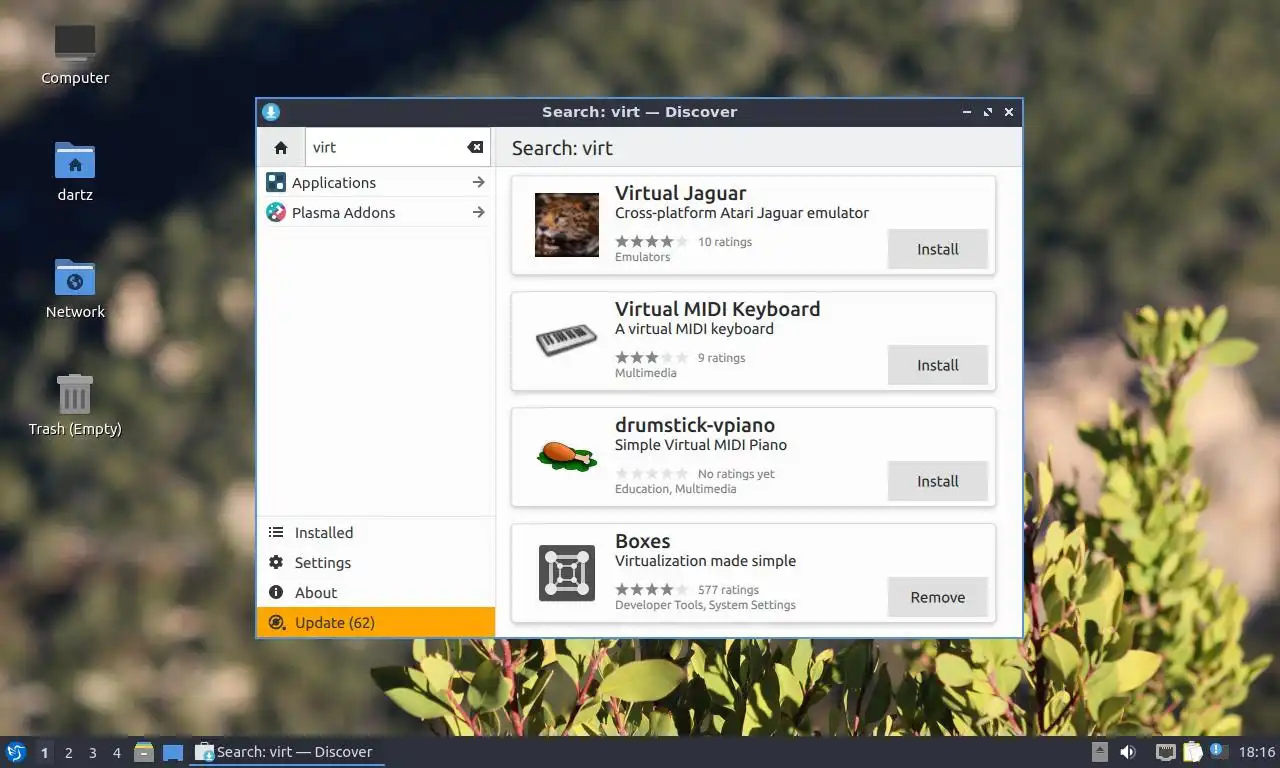This screenshot has width=1280, height=768.
Task: Expand the Plasma Addons category arrow
Action: 478,212
